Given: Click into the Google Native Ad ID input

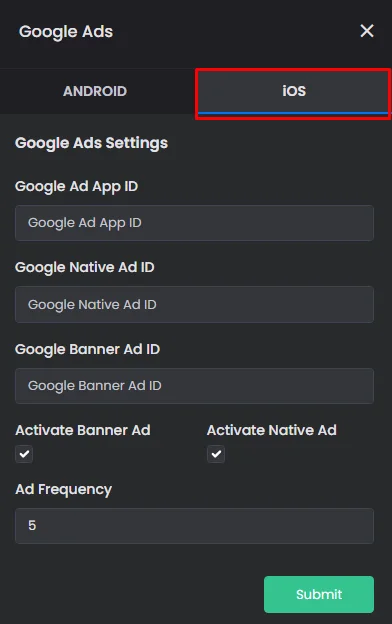Looking at the screenshot, I should click(x=194, y=304).
